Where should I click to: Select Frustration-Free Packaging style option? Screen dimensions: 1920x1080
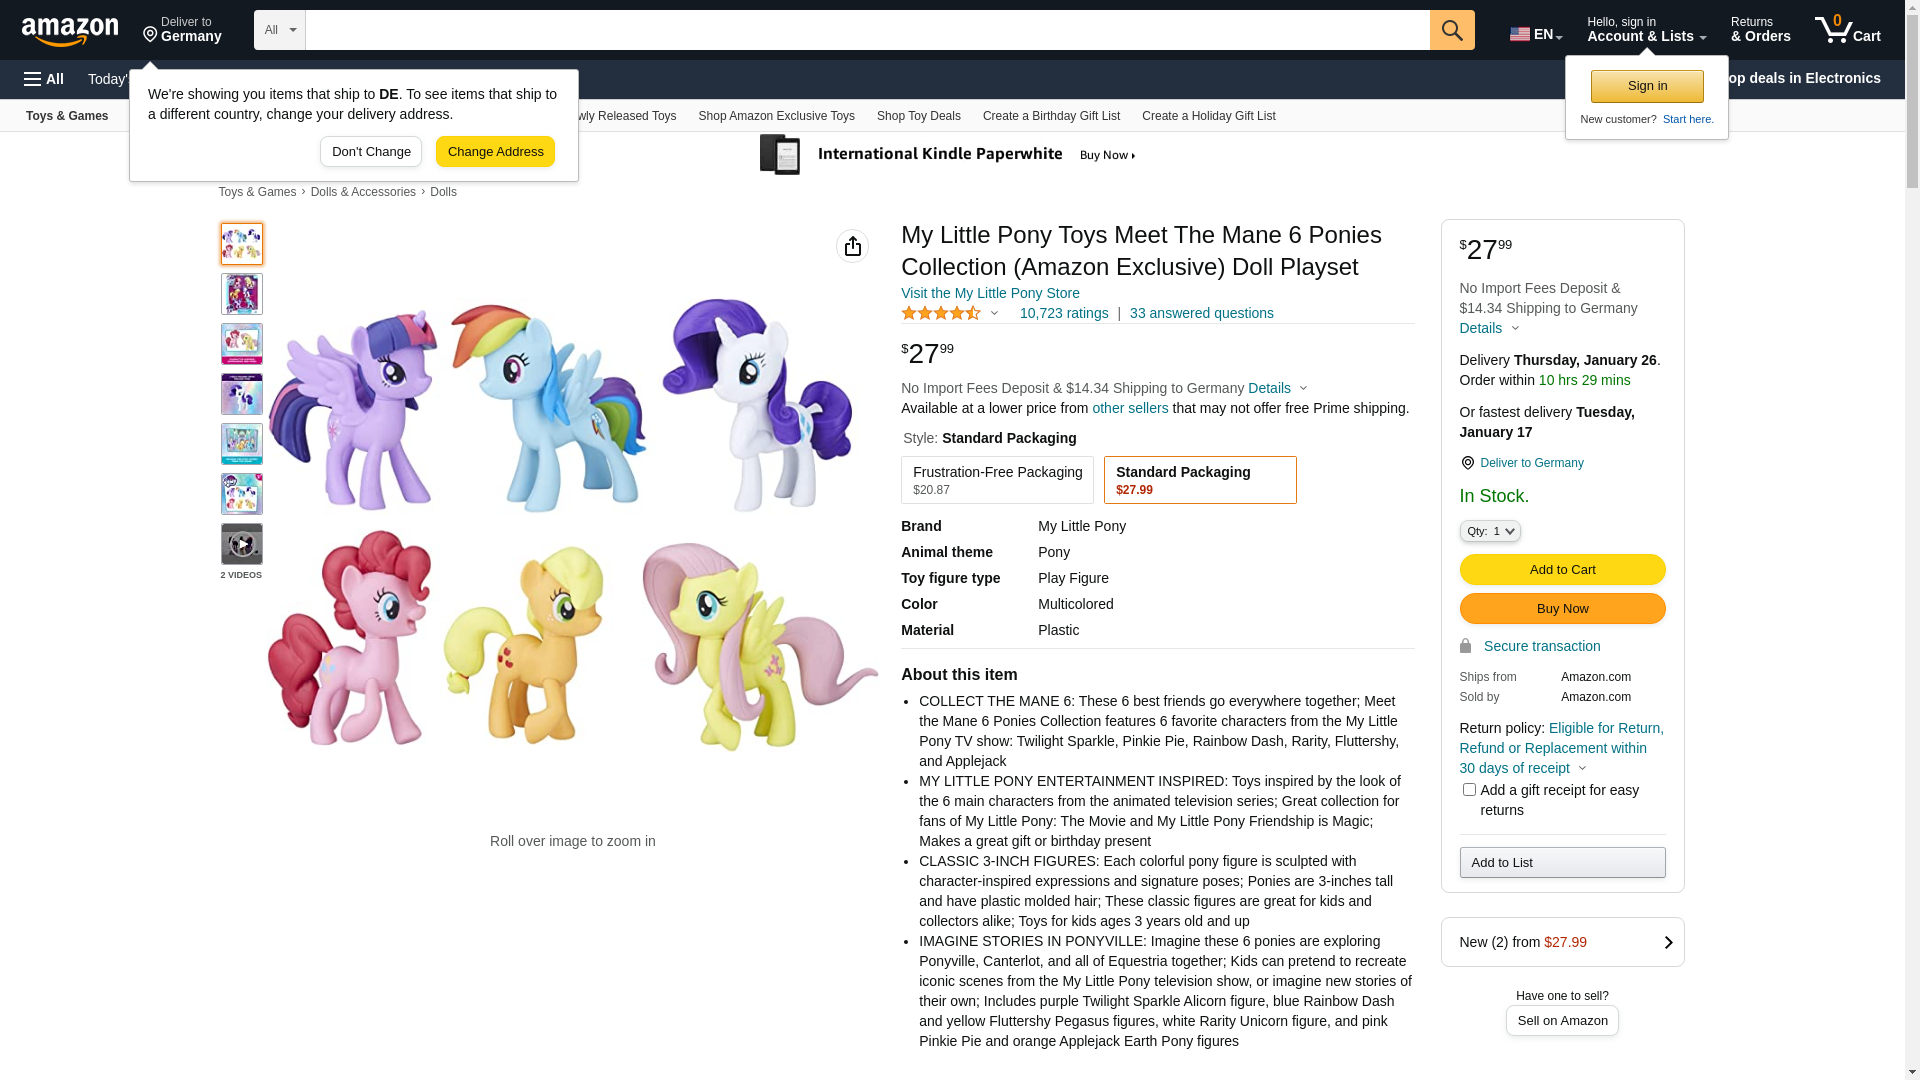pyautogui.click(x=997, y=480)
